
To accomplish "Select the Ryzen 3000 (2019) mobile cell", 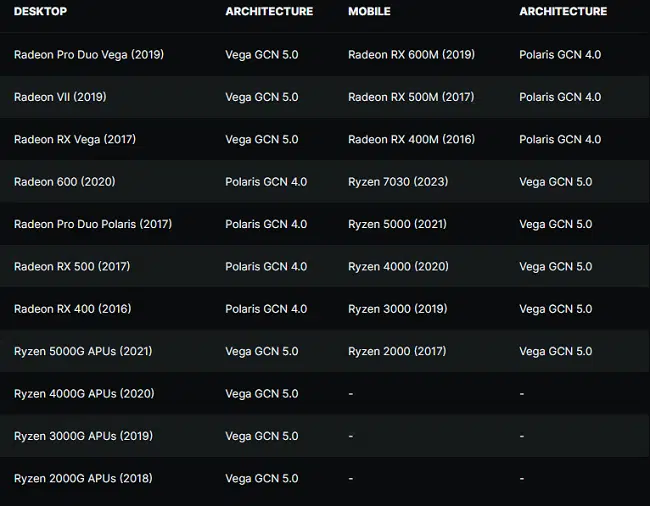I will pos(398,309).
